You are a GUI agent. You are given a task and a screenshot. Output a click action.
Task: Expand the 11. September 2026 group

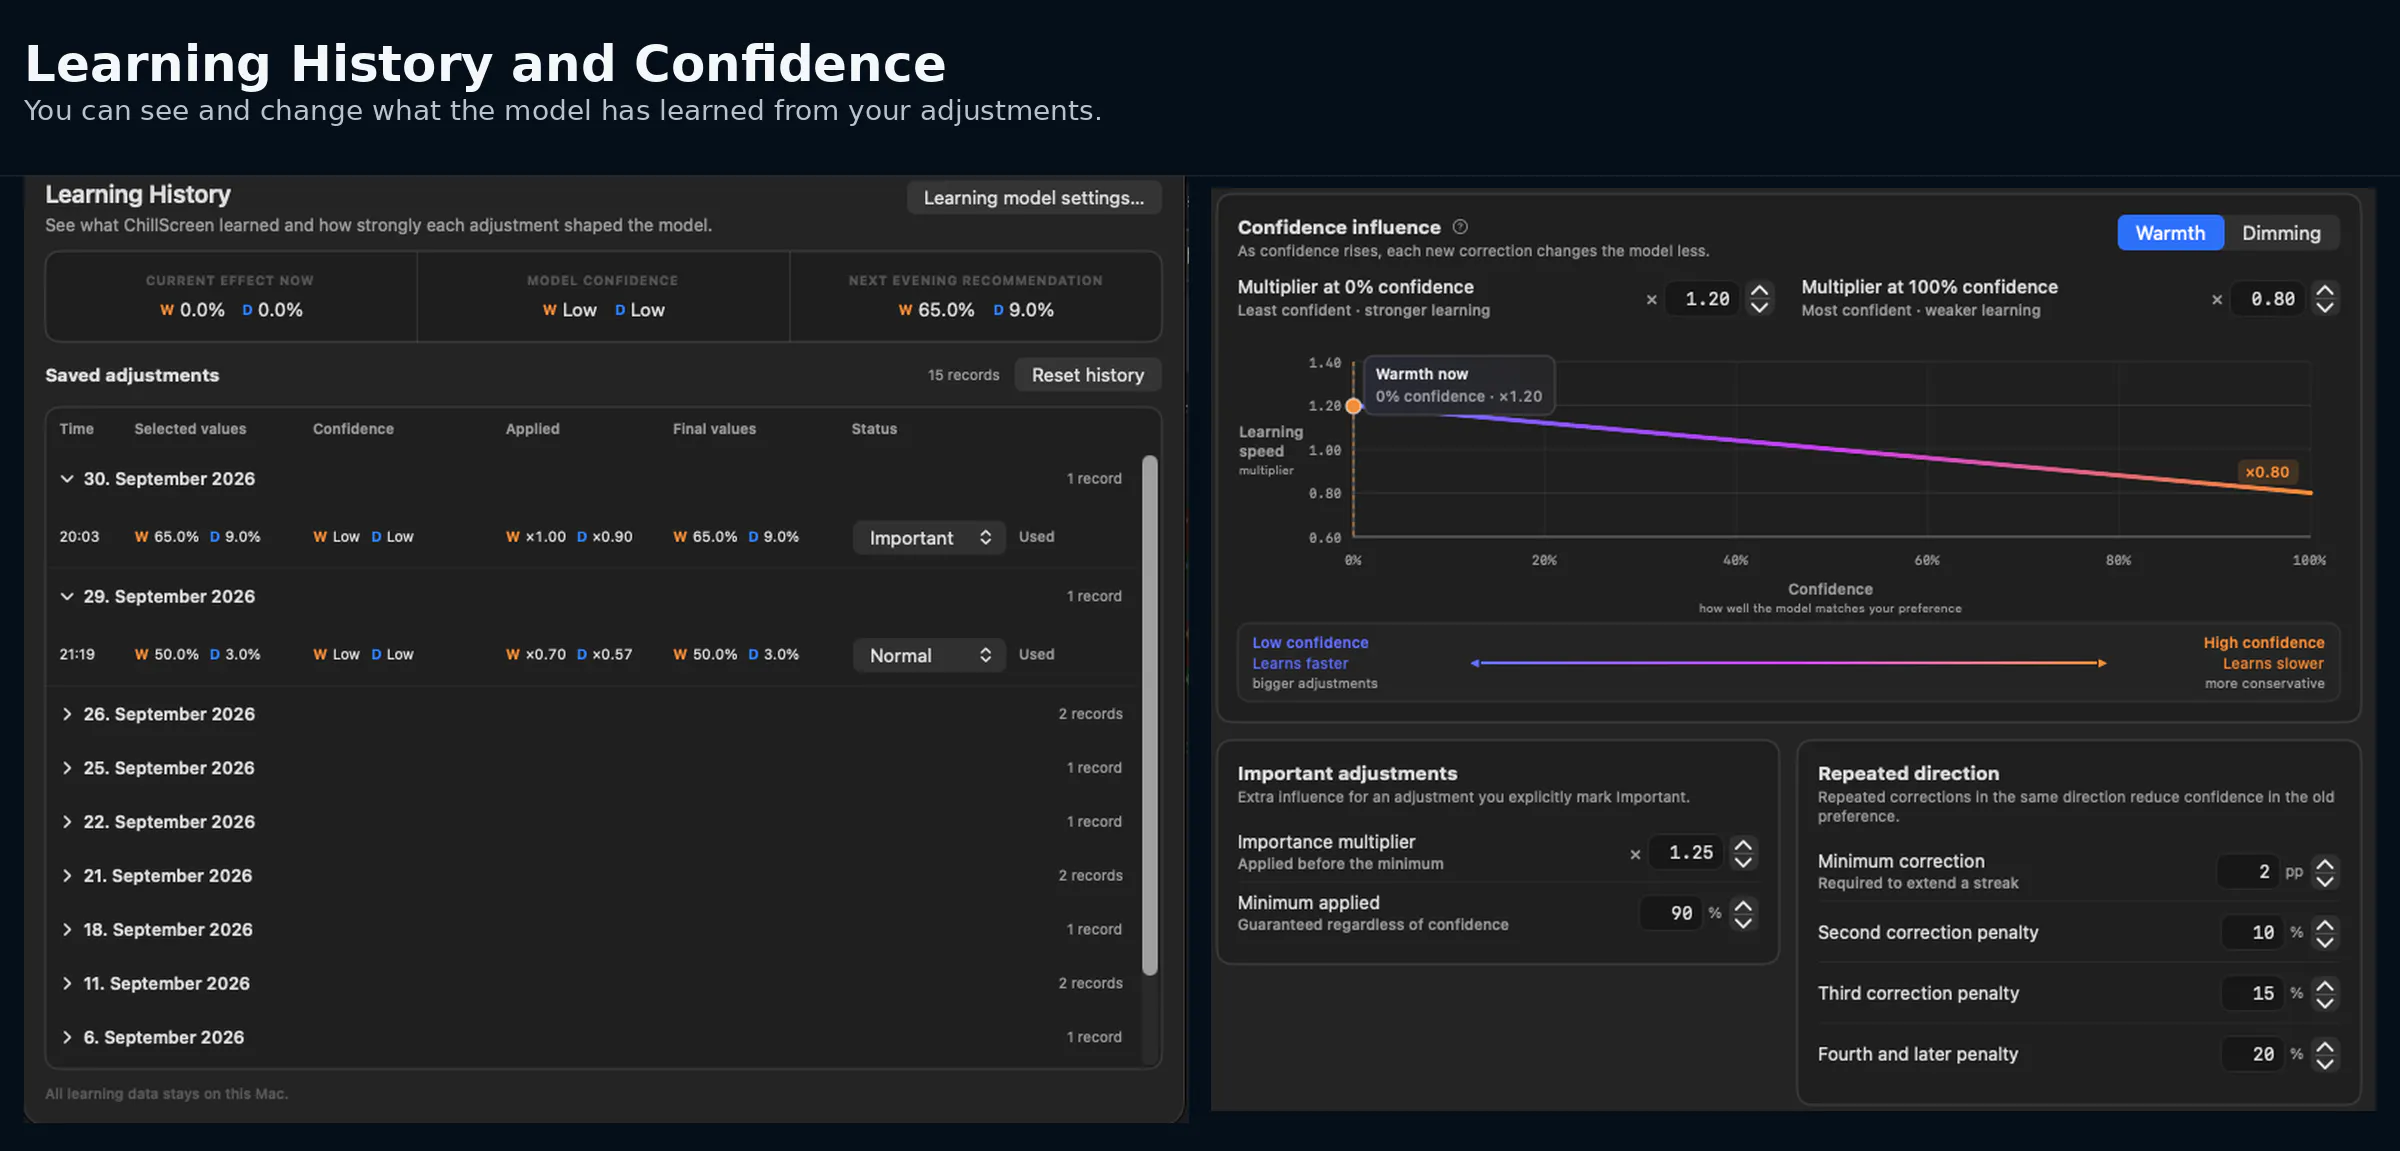click(x=67, y=984)
